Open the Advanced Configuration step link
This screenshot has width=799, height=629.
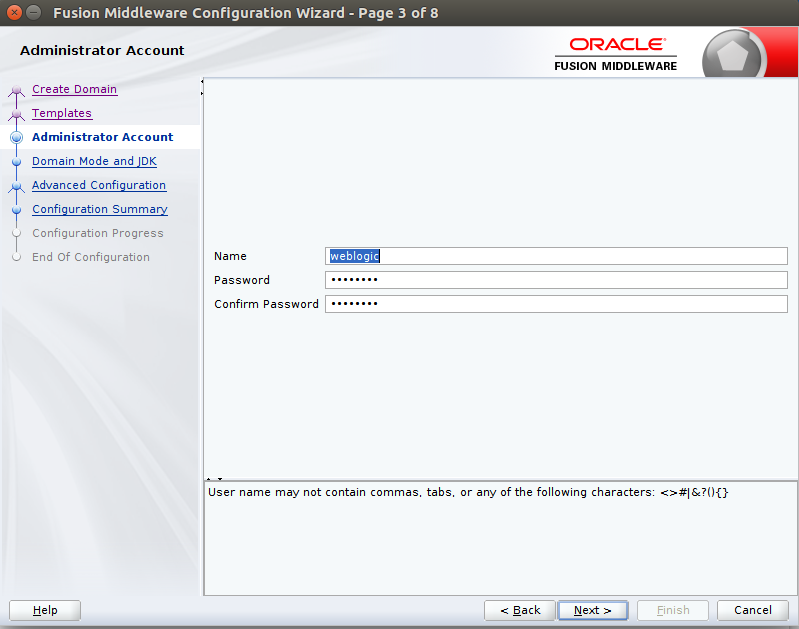coord(99,185)
